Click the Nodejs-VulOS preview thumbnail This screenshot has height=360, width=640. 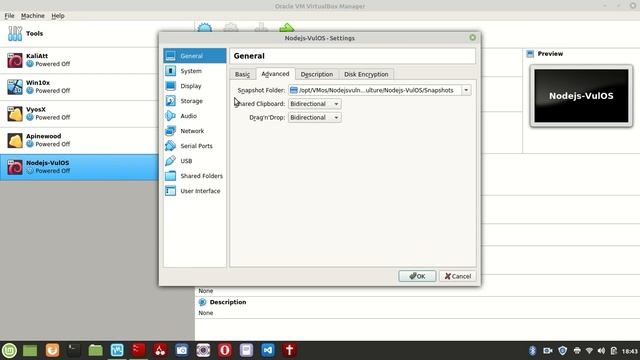[x=581, y=96]
